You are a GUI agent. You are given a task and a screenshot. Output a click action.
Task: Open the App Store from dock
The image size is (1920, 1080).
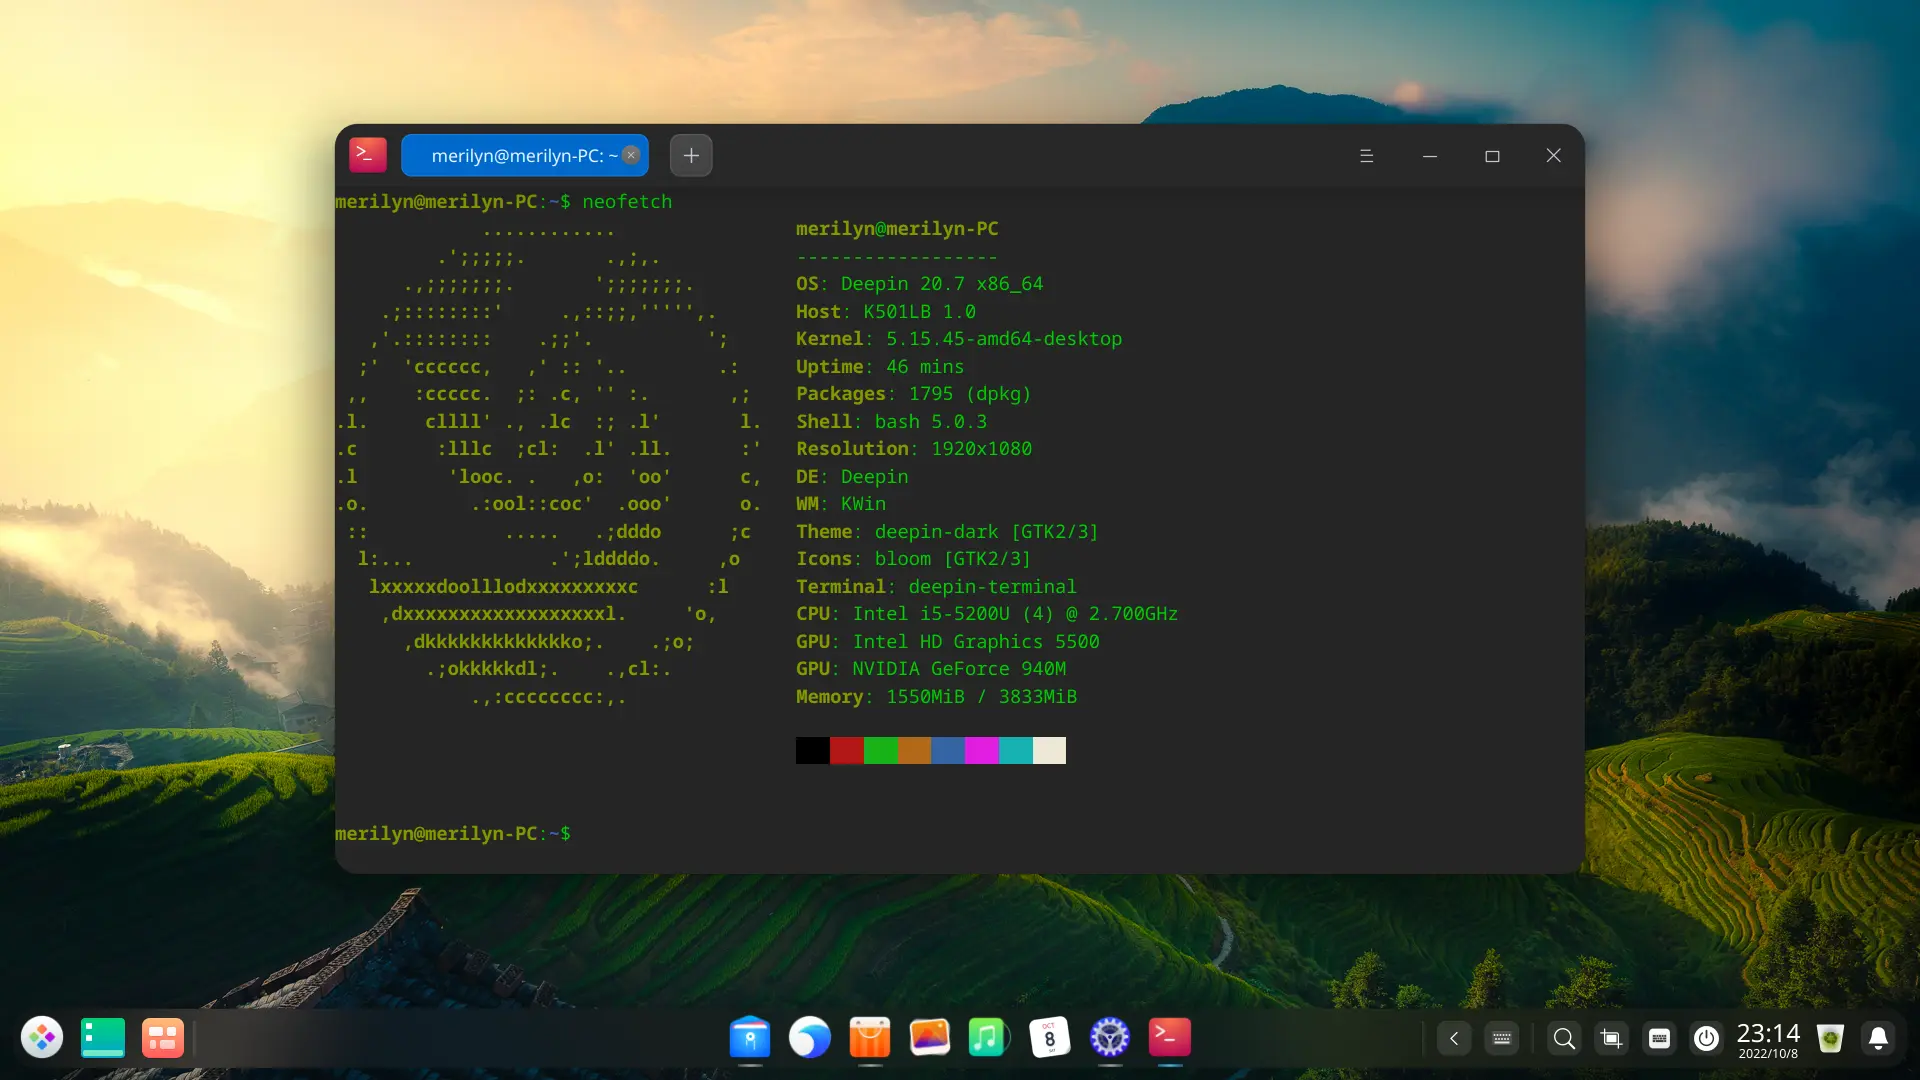(870, 1038)
